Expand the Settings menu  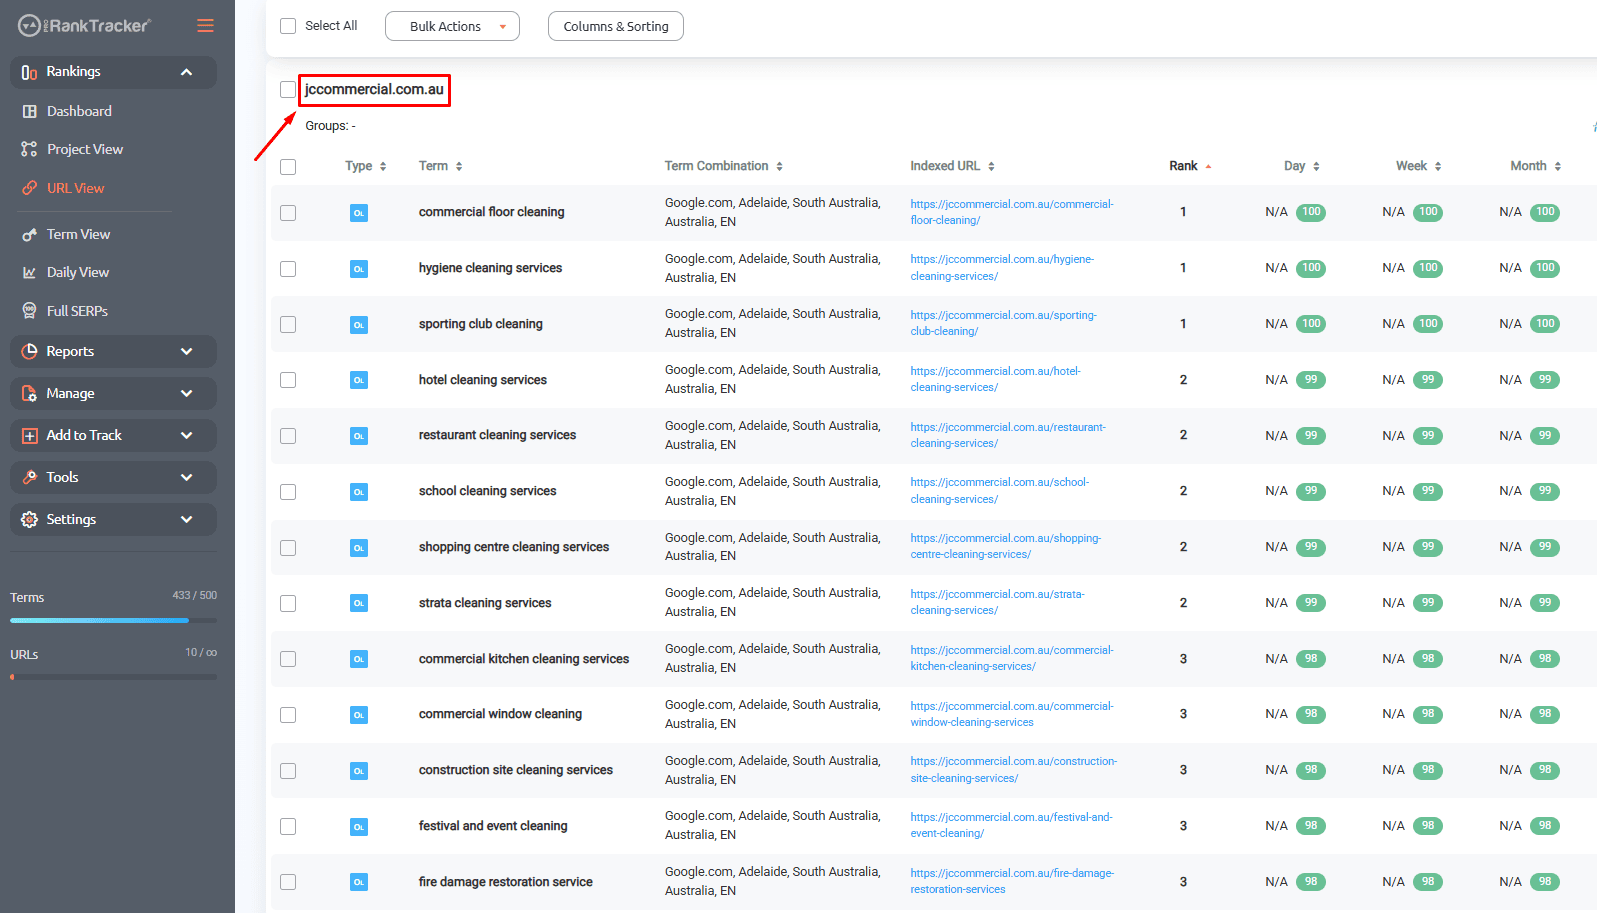click(113, 520)
